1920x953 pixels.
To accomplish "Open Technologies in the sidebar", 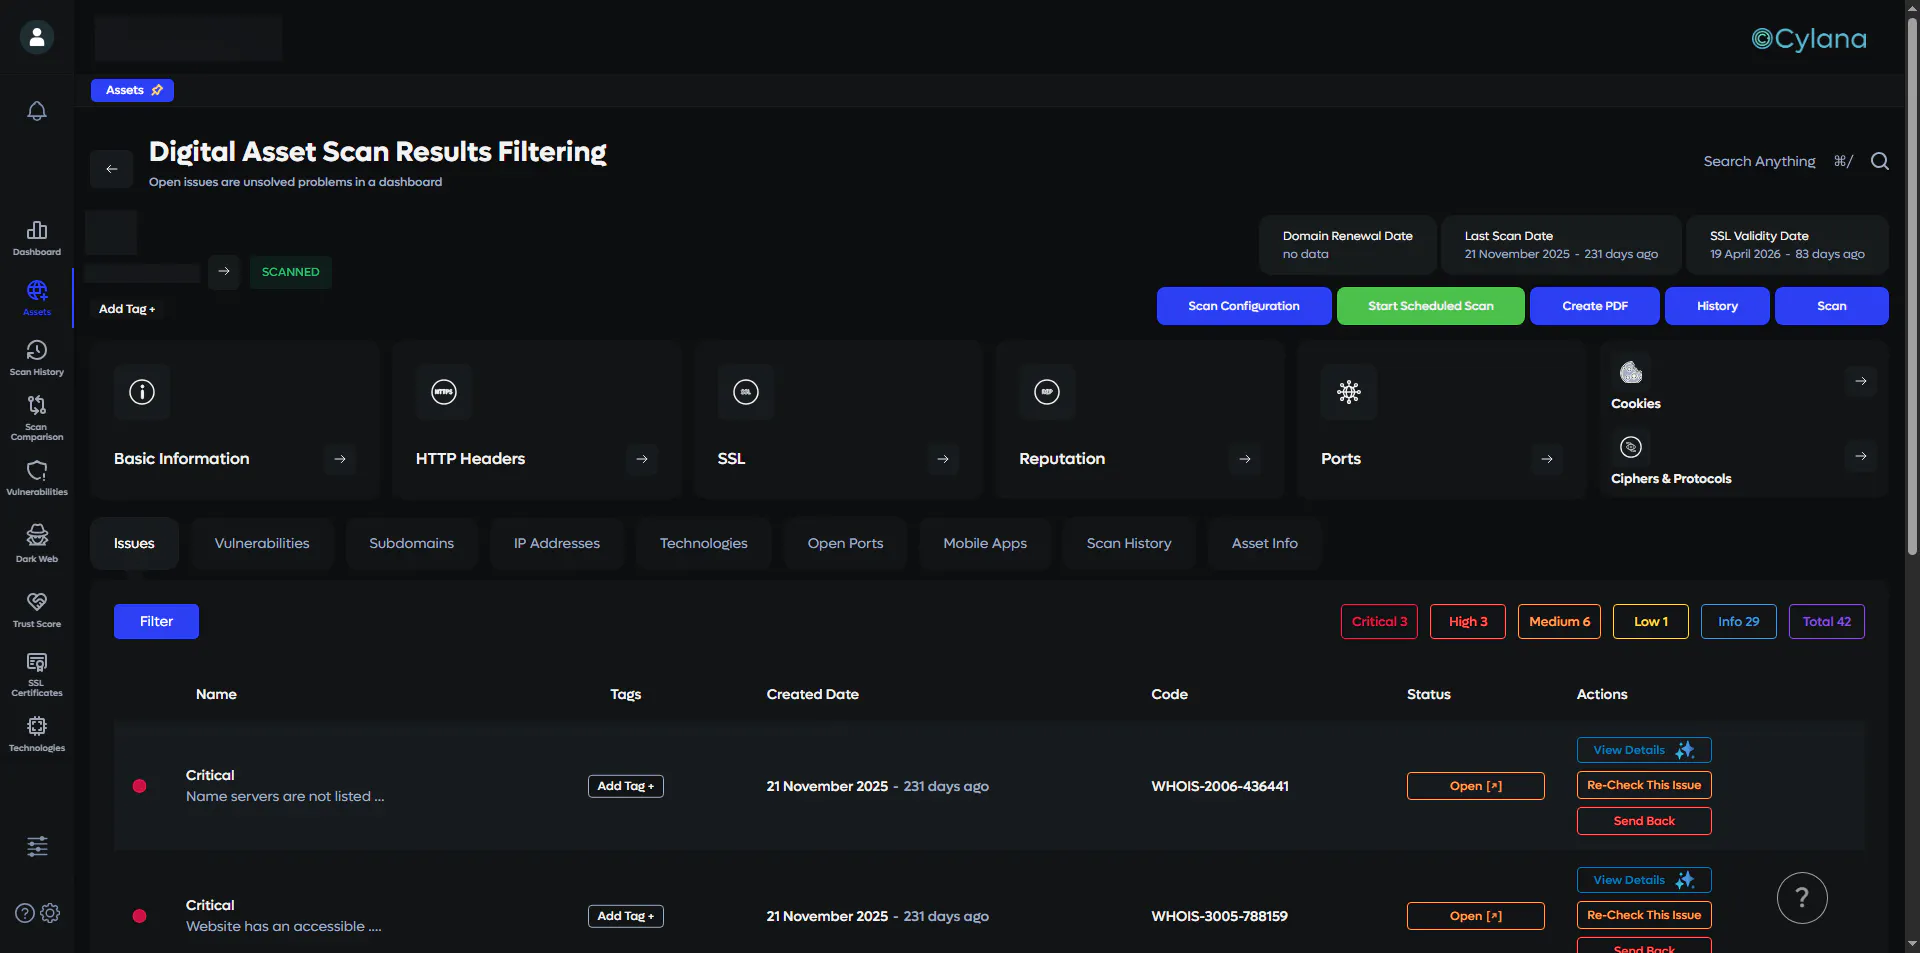I will (37, 733).
